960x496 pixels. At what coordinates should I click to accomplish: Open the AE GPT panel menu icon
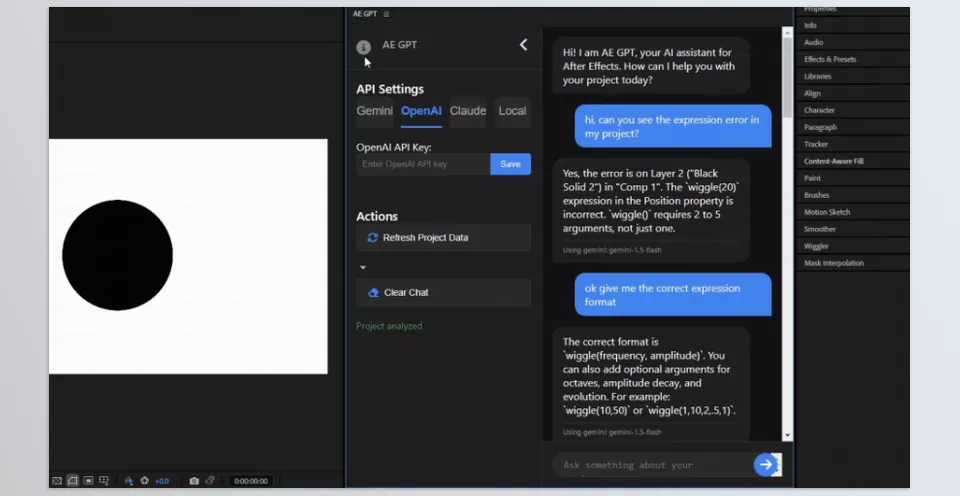point(386,14)
